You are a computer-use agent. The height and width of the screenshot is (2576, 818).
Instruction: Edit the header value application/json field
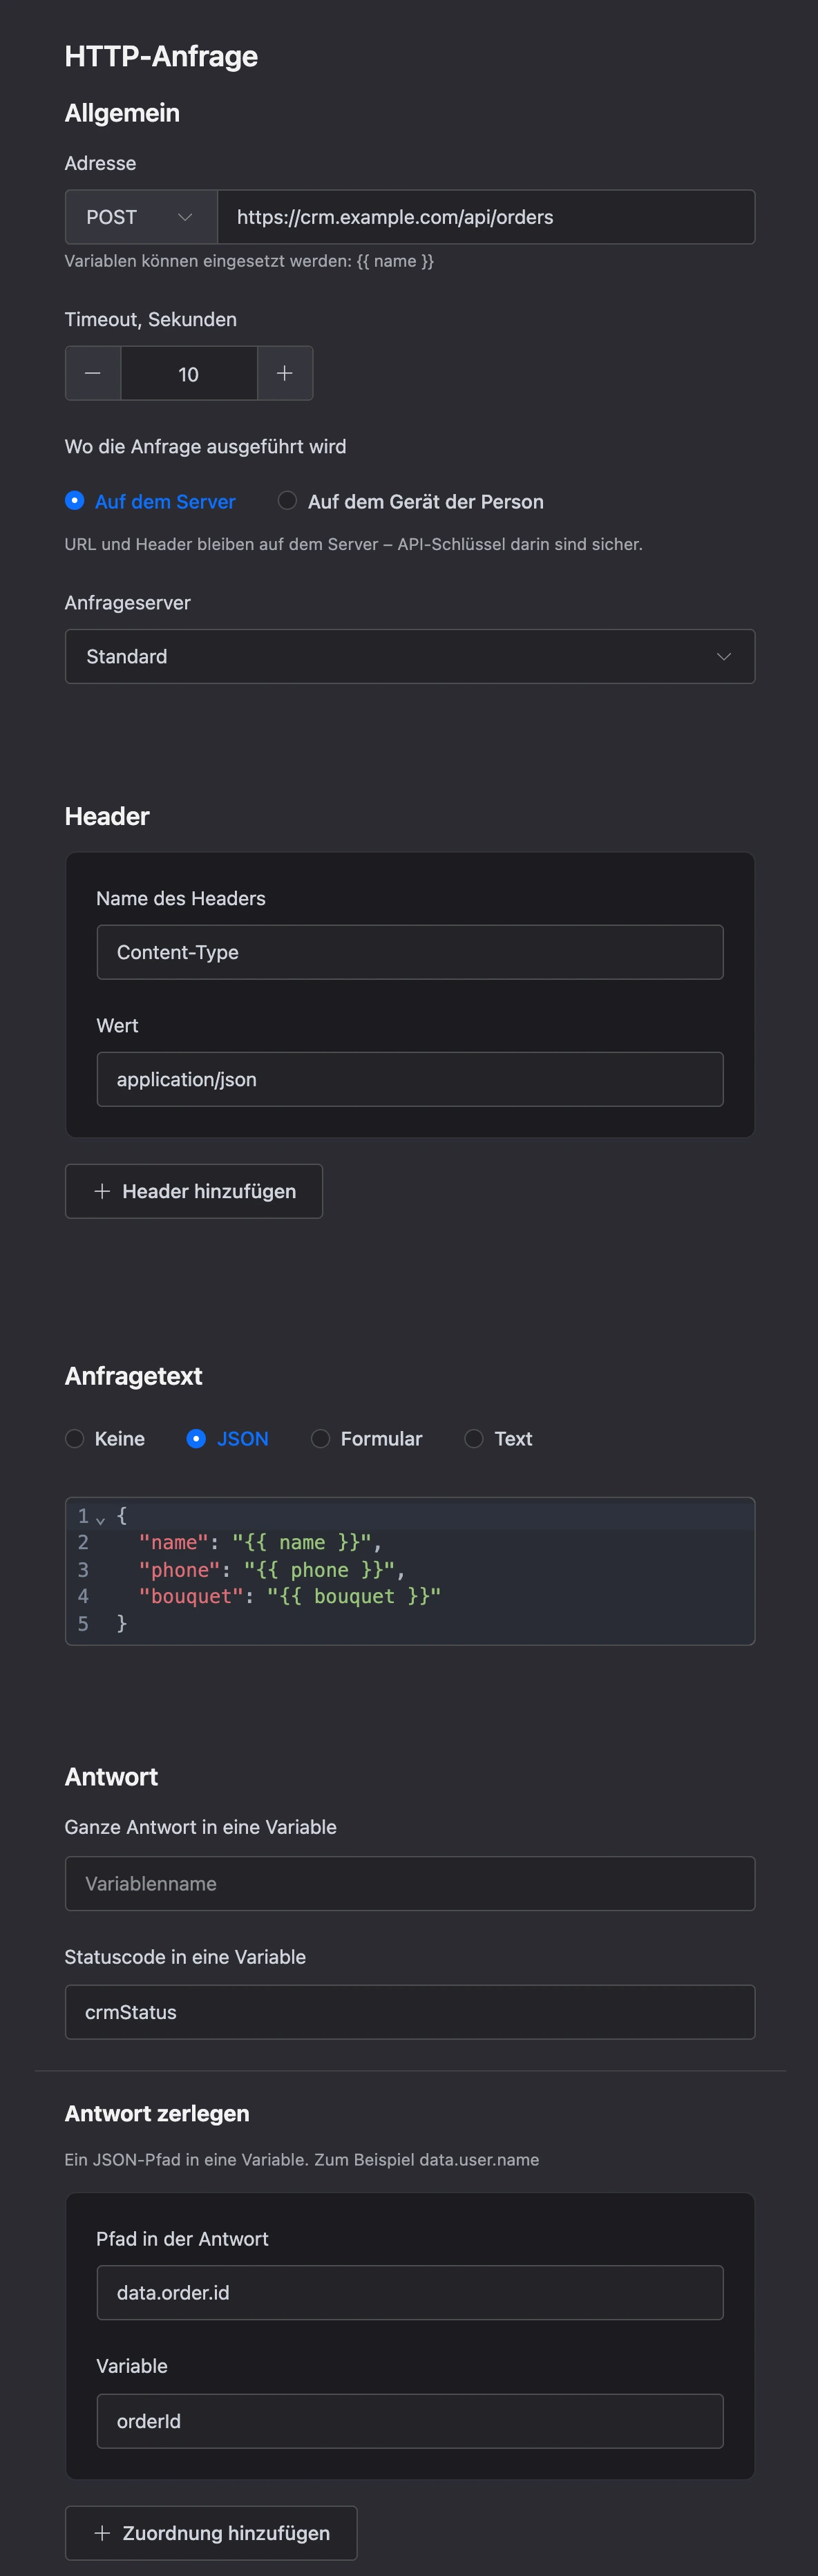click(x=410, y=1079)
